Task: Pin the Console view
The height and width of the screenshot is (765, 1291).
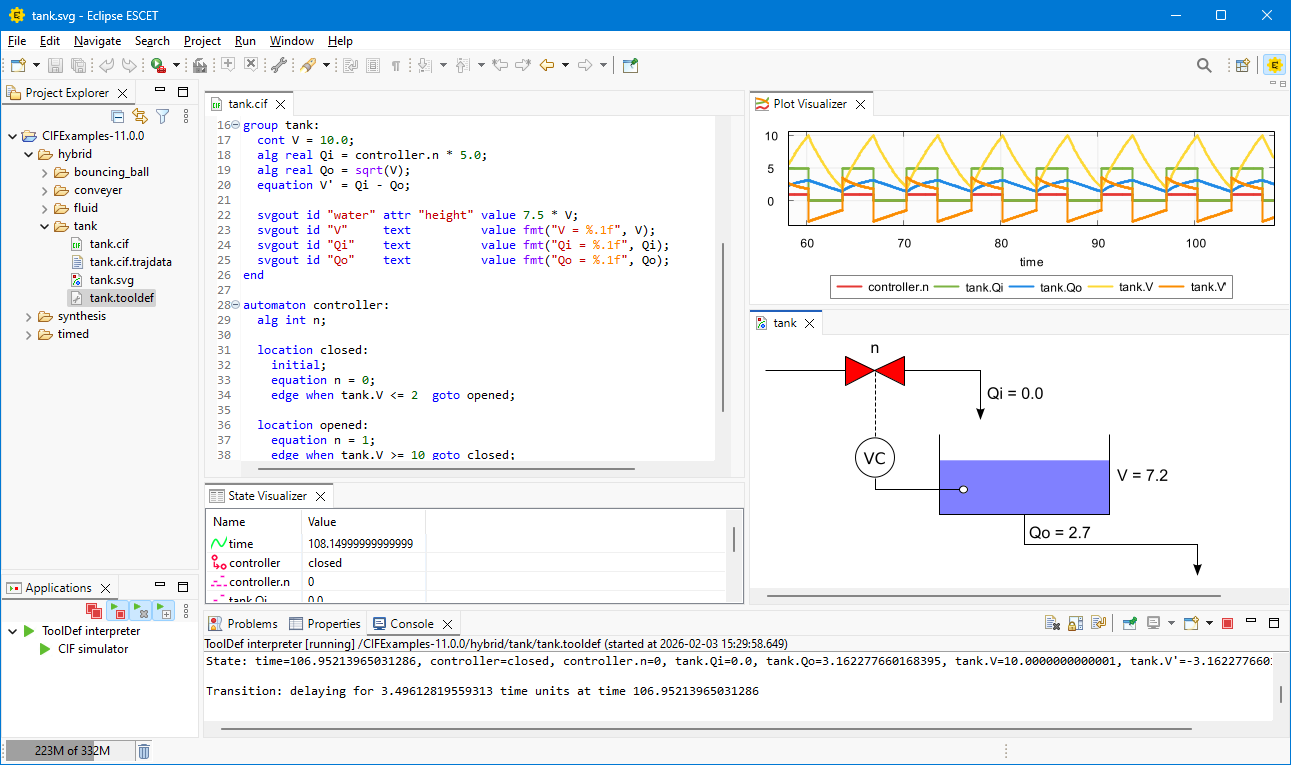Action: point(1131,622)
